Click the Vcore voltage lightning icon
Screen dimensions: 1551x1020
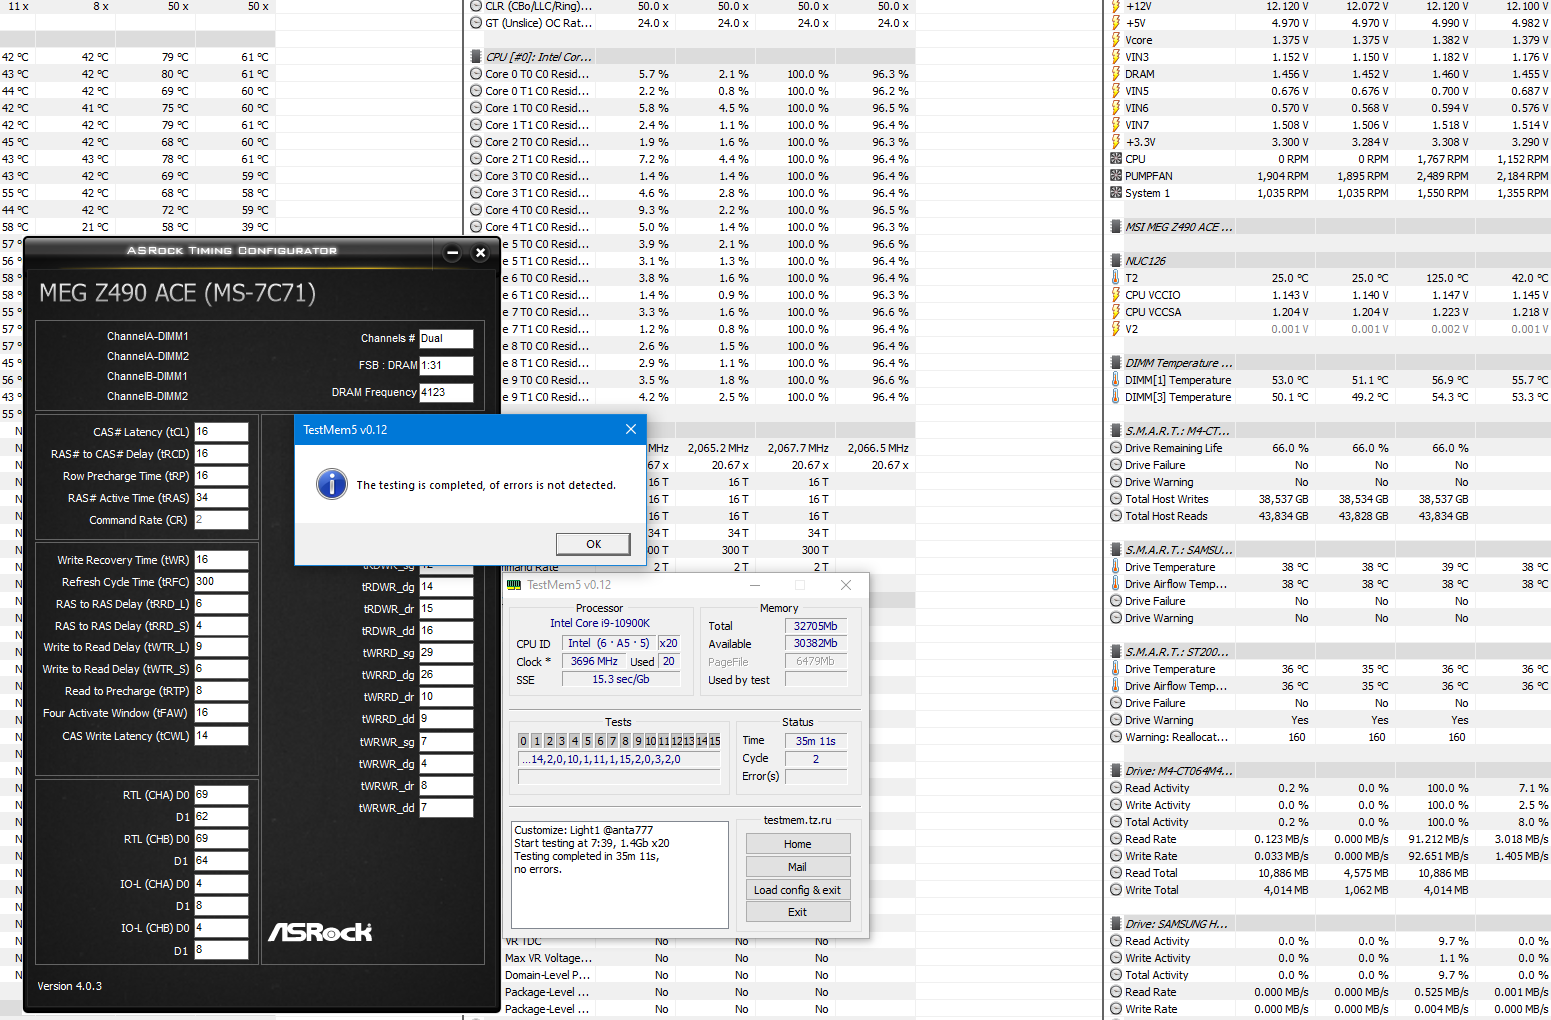(1116, 40)
